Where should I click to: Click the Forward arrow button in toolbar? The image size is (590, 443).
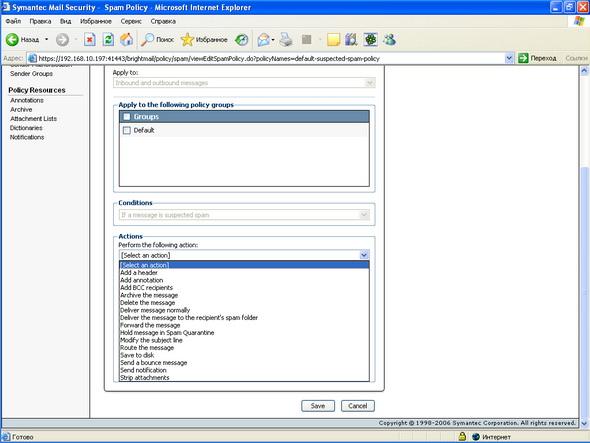tap(62, 40)
